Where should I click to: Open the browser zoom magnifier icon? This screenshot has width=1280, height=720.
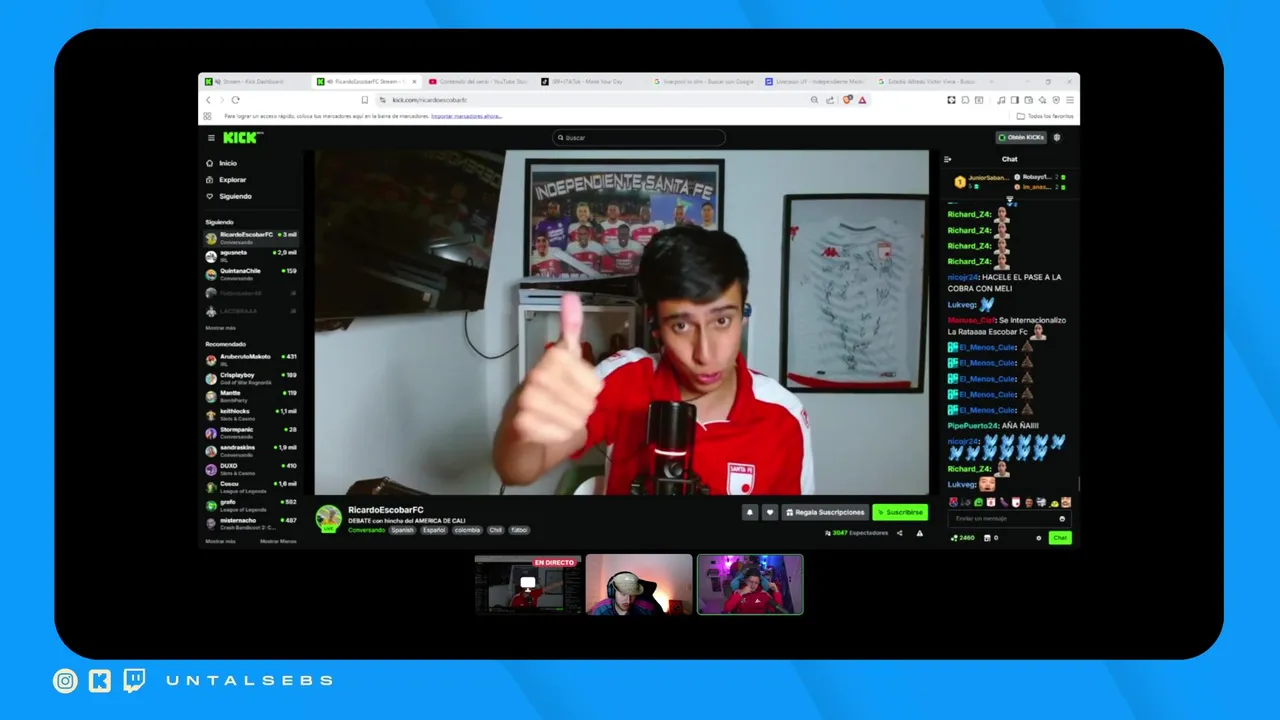[814, 100]
